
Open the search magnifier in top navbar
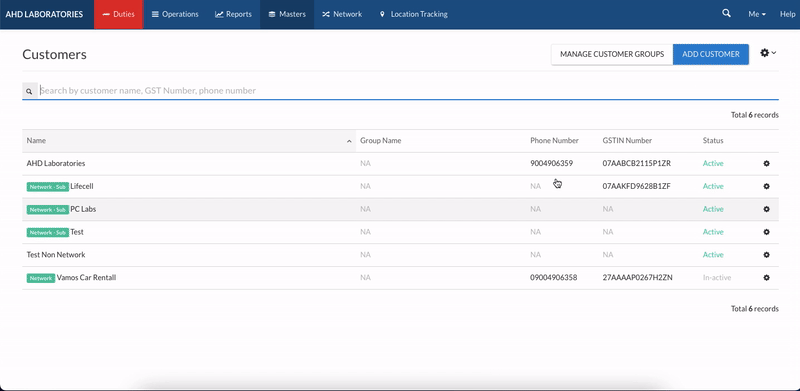click(727, 13)
